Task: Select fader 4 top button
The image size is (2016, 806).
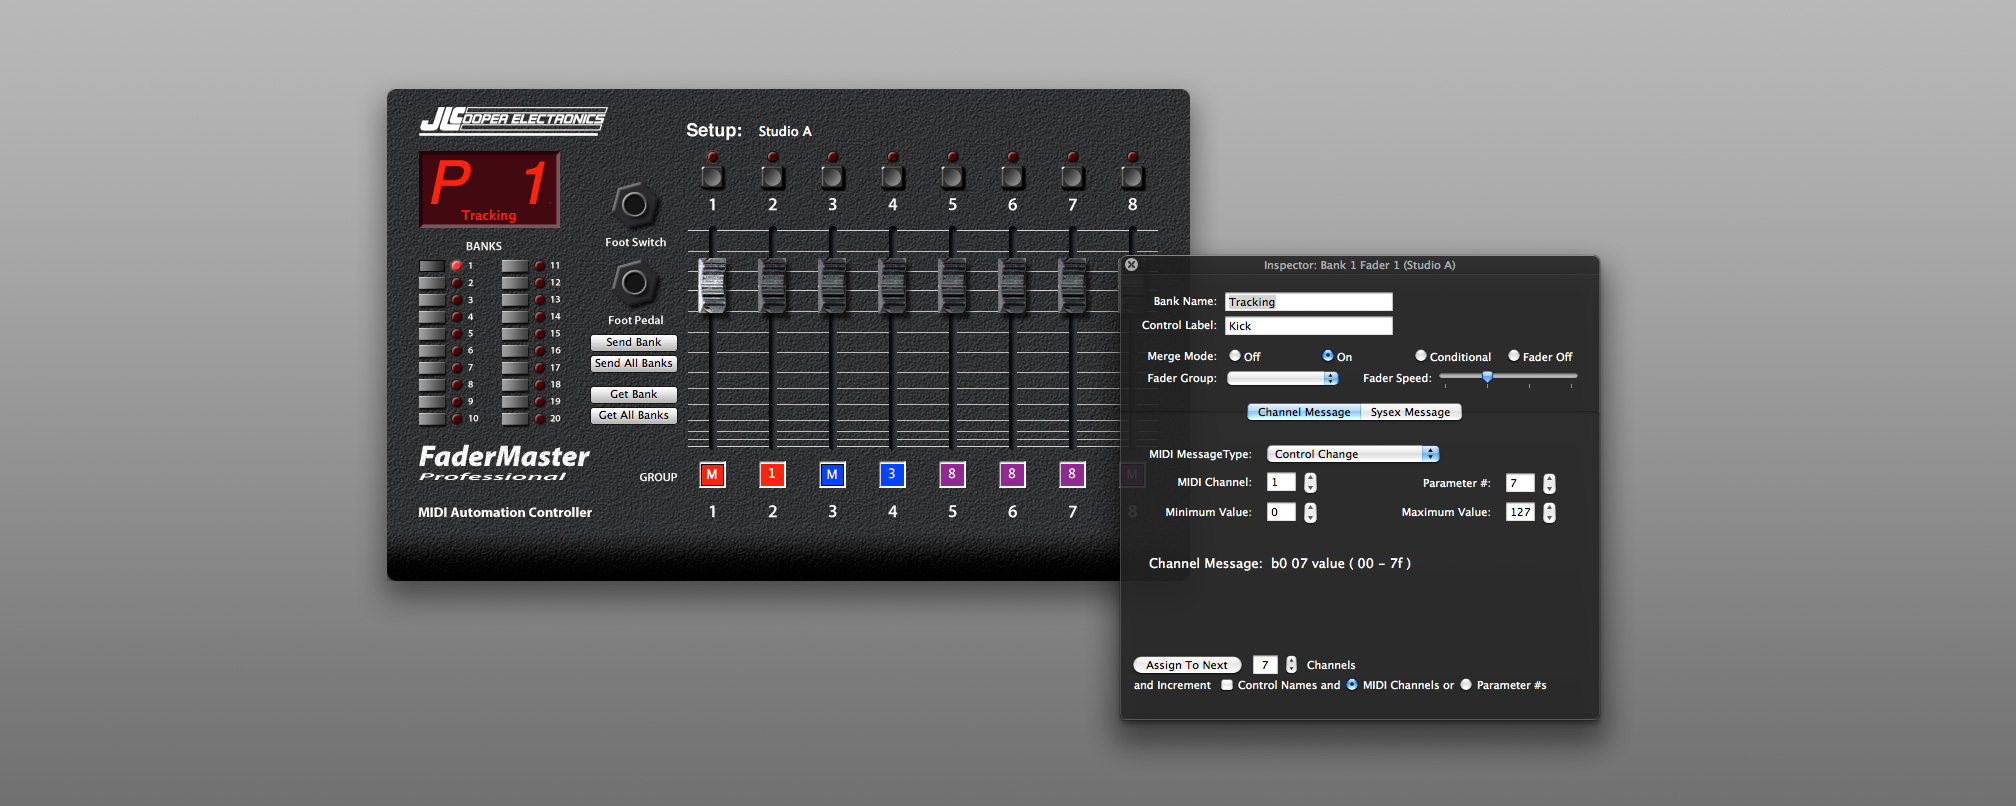Action: 892,177
